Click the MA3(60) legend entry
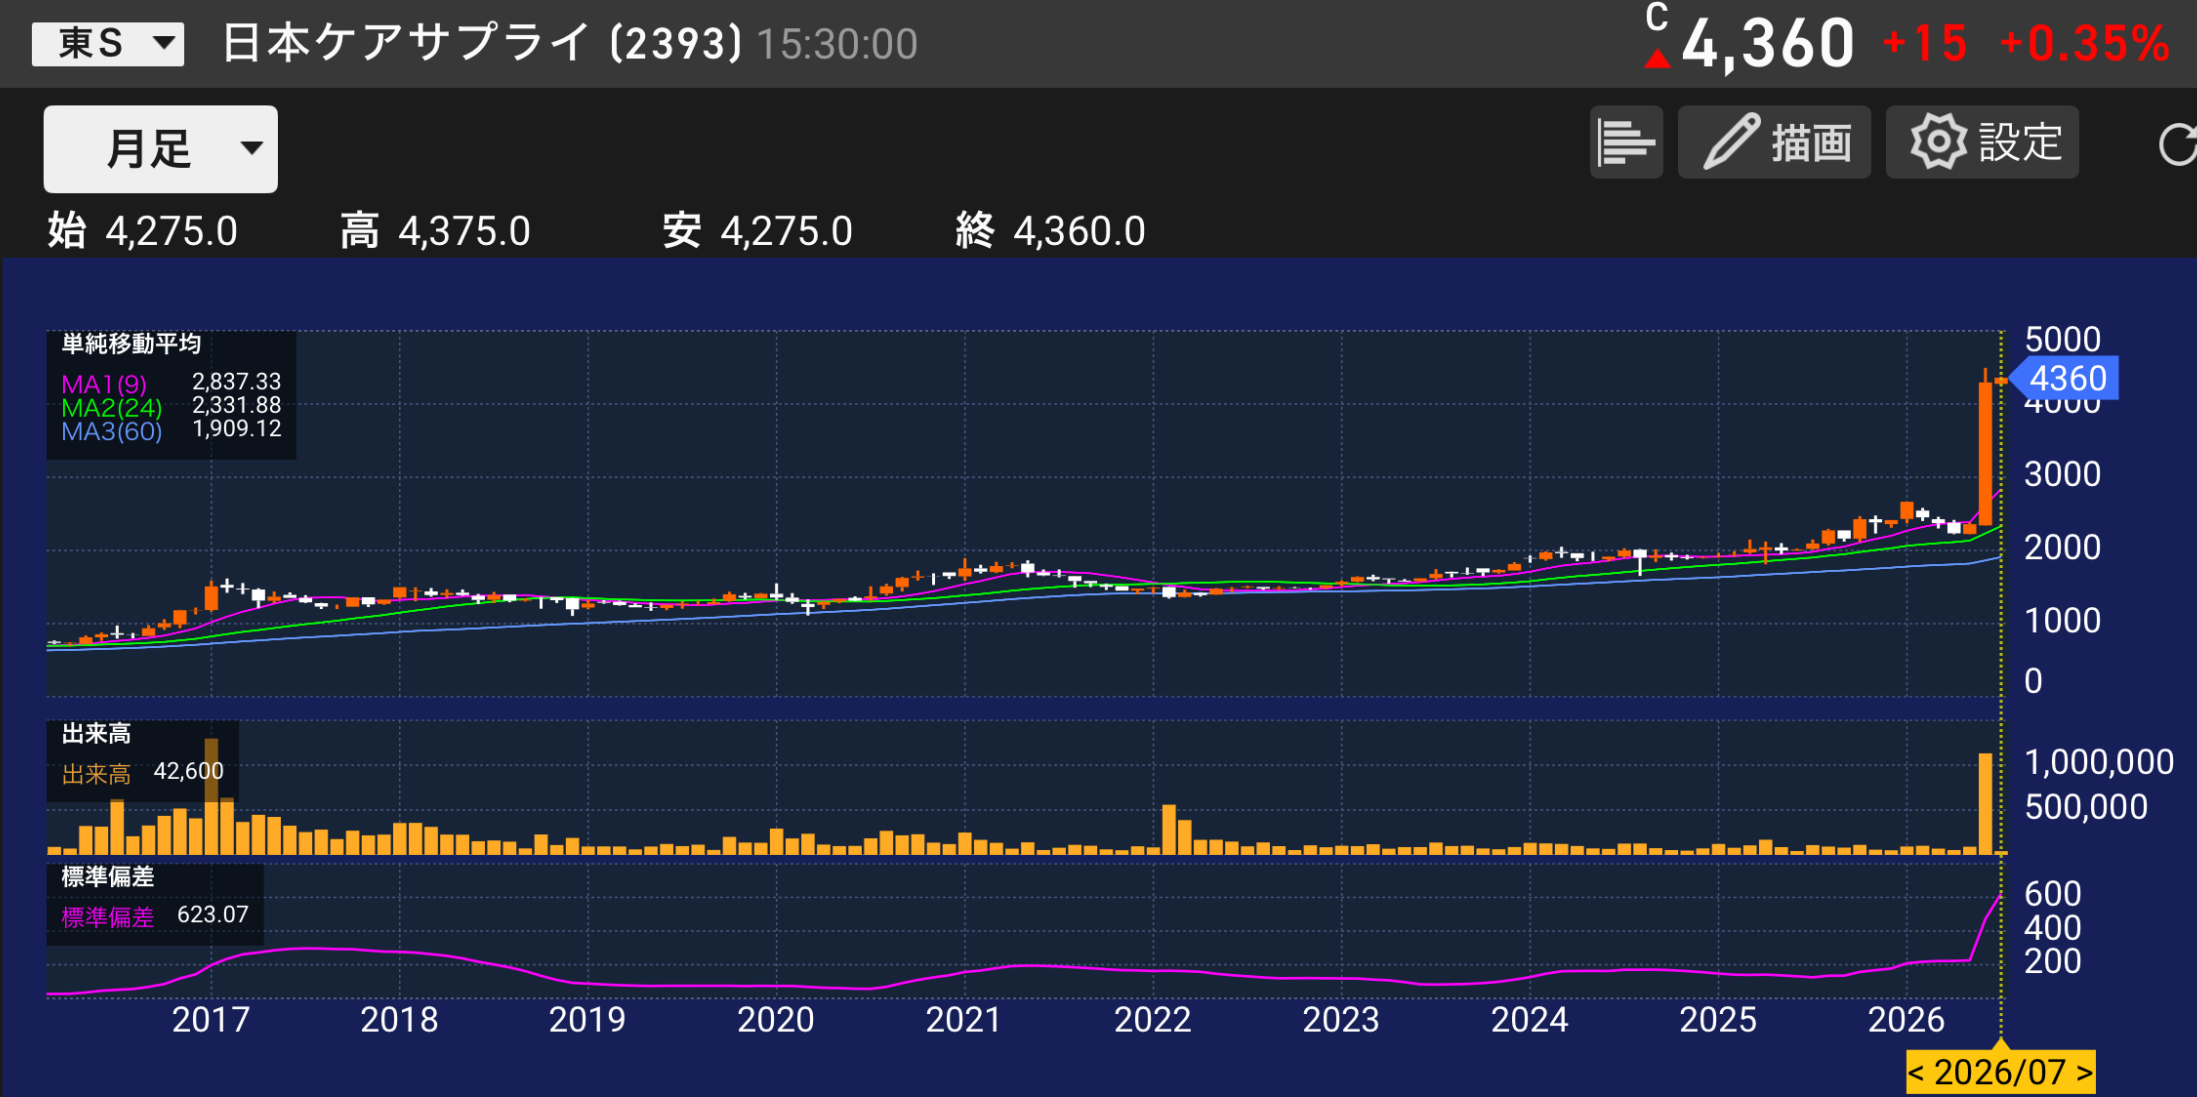Image resolution: width=2197 pixels, height=1097 pixels. [x=112, y=432]
